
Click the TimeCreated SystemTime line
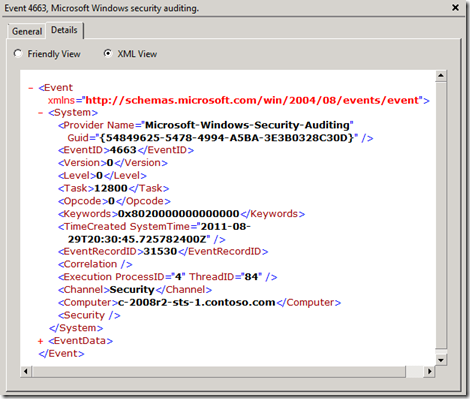[x=154, y=227]
